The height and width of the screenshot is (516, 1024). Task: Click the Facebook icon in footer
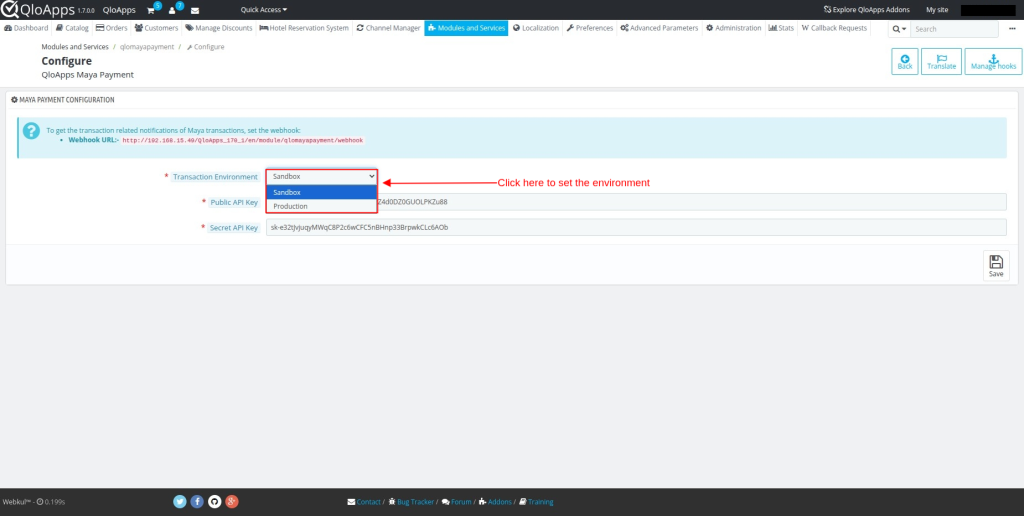[x=197, y=501]
